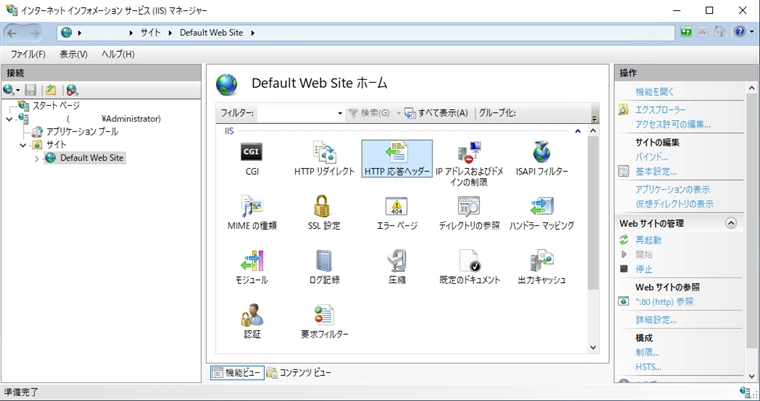760x401 pixels.
Task: Open 基本設定... action
Action: [656, 171]
